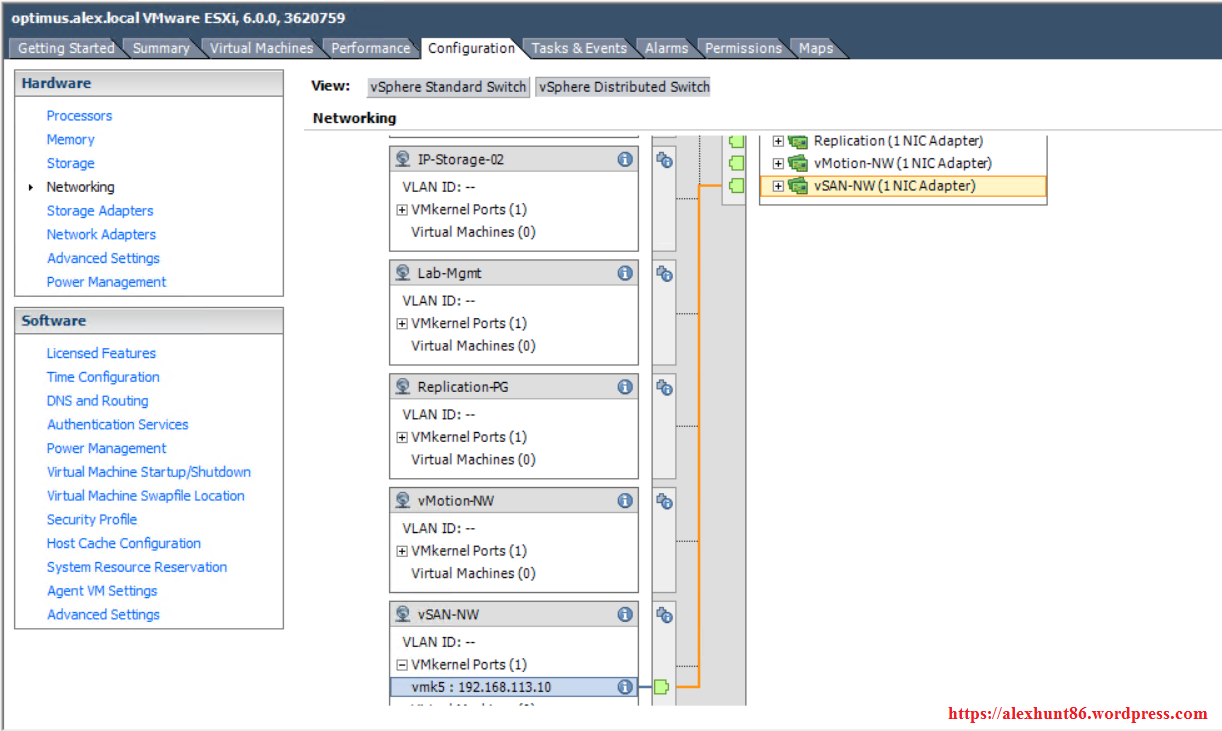This screenshot has height=731, width=1222.
Task: Expand the Replication (1 NIC Adapter) node
Action: click(778, 140)
